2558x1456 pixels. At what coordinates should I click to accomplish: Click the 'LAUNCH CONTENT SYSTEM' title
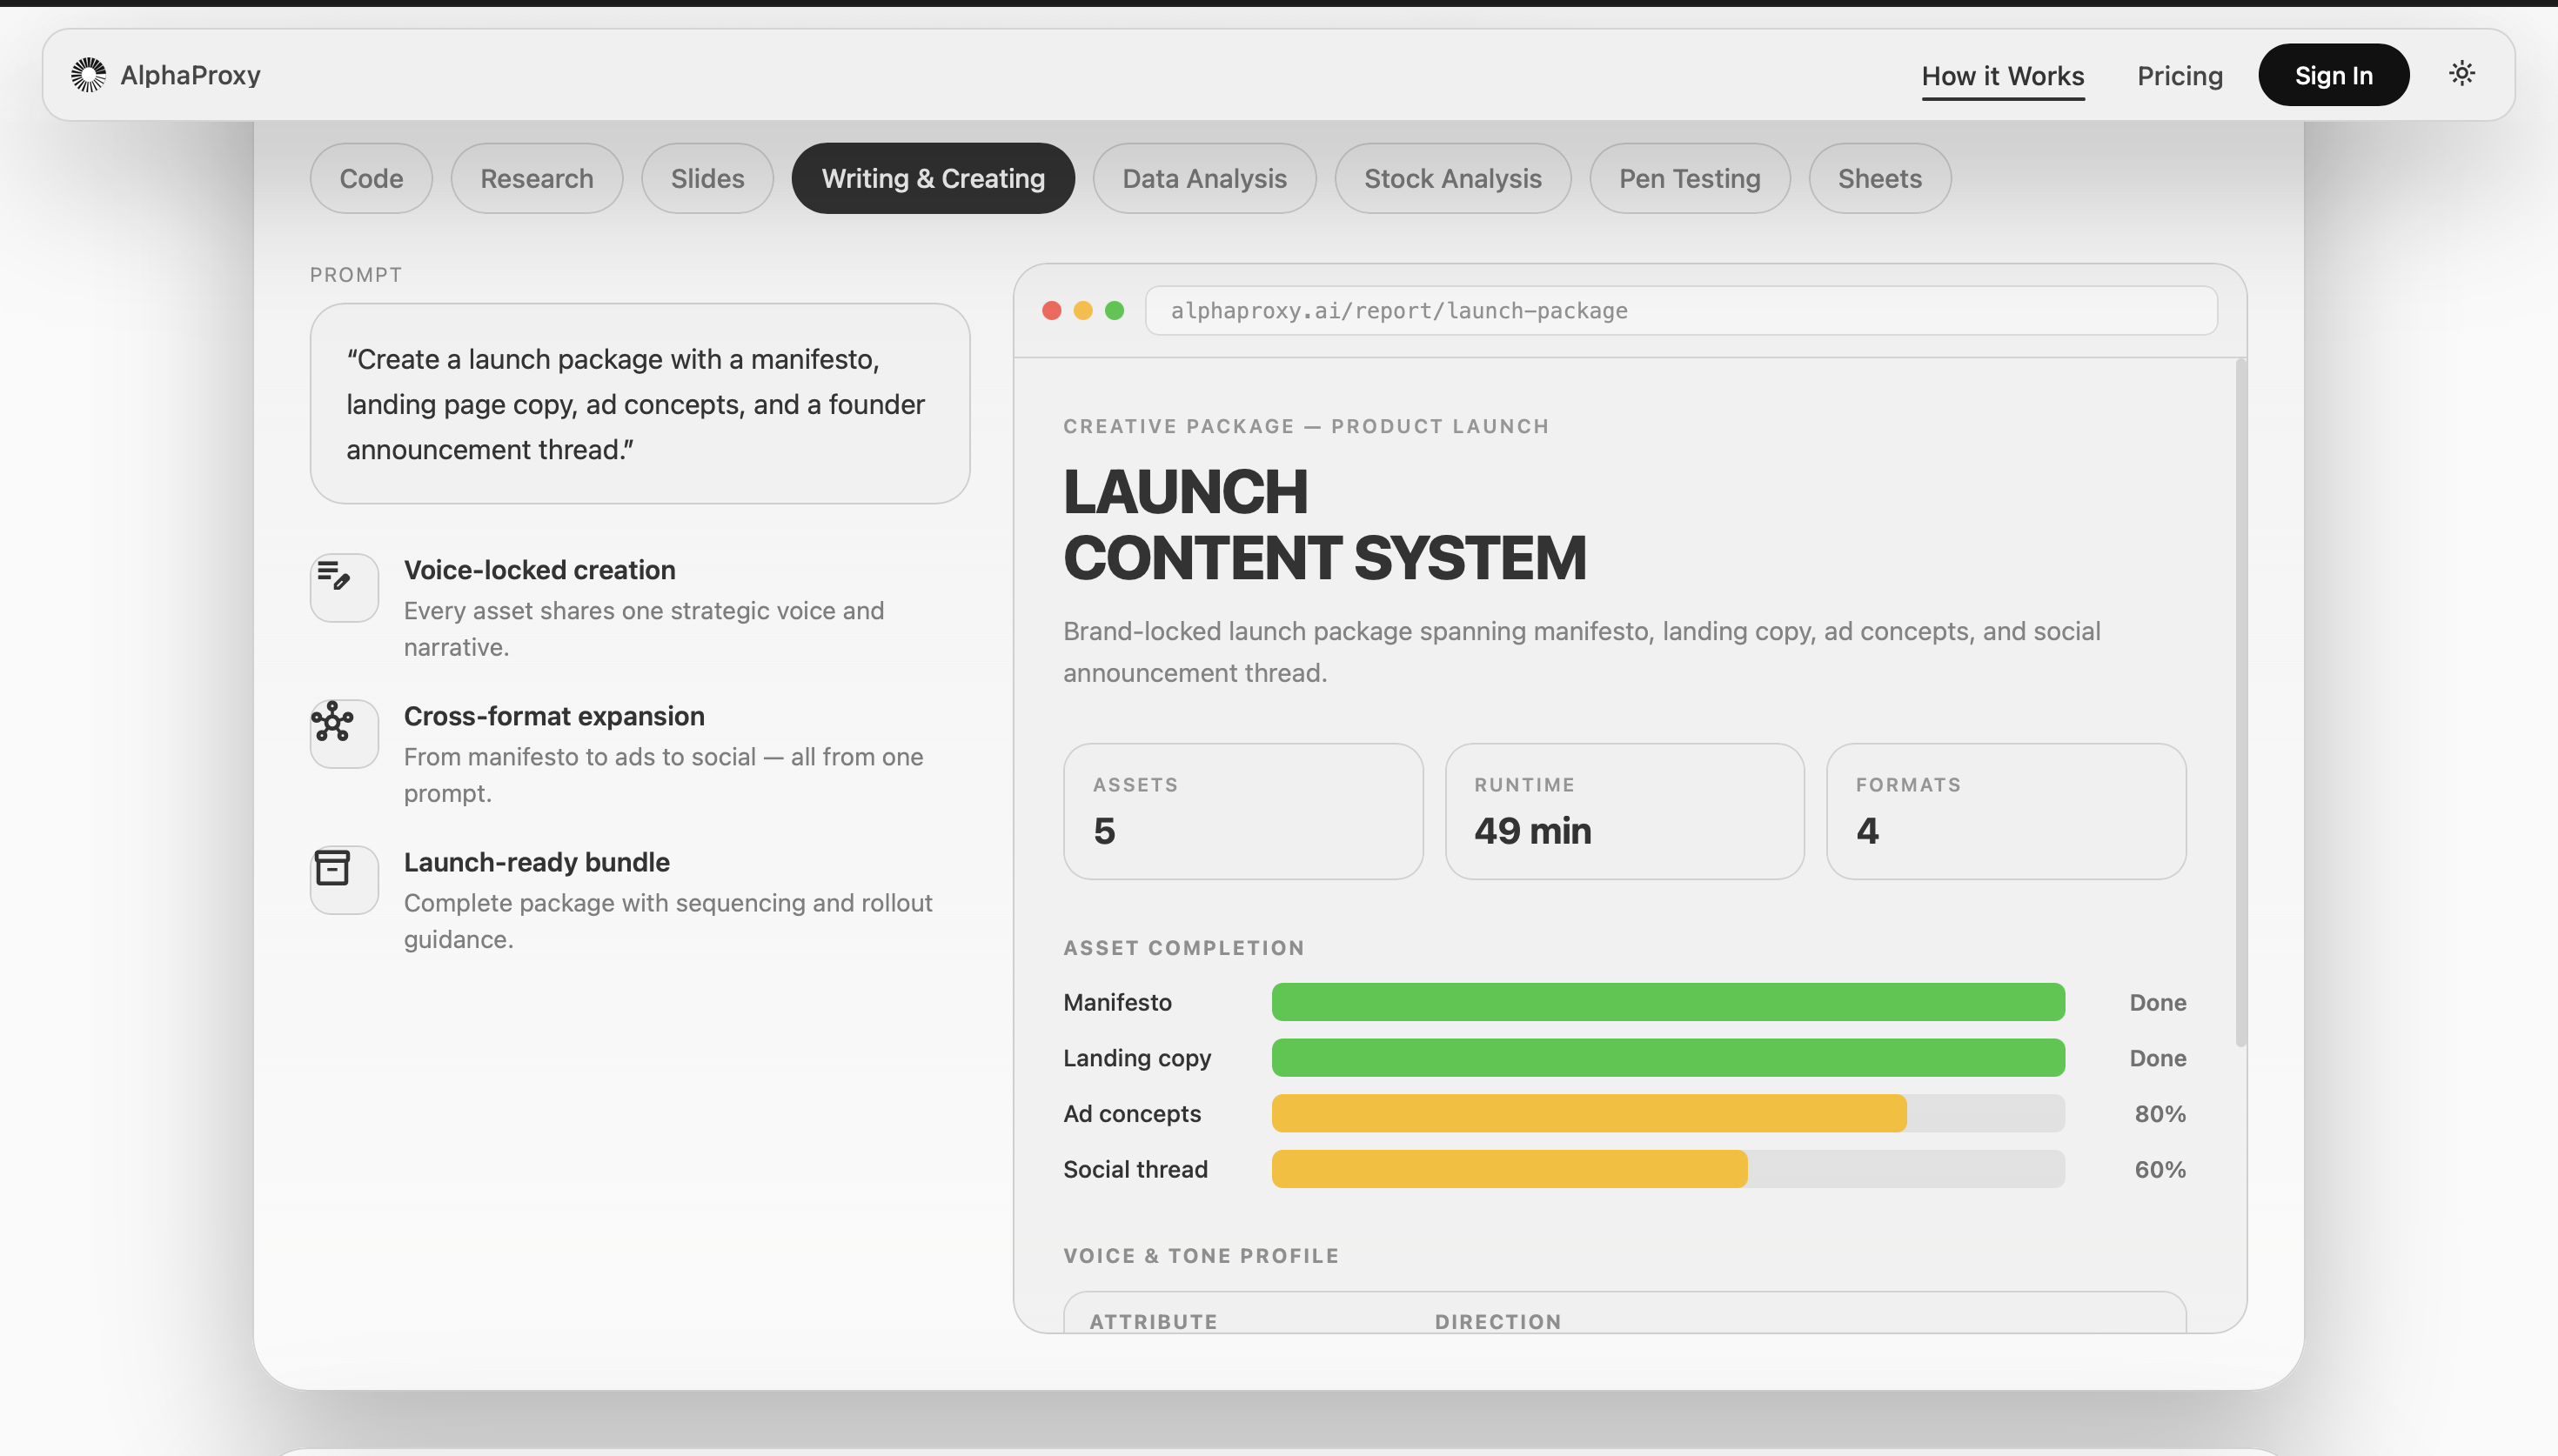click(x=1324, y=525)
